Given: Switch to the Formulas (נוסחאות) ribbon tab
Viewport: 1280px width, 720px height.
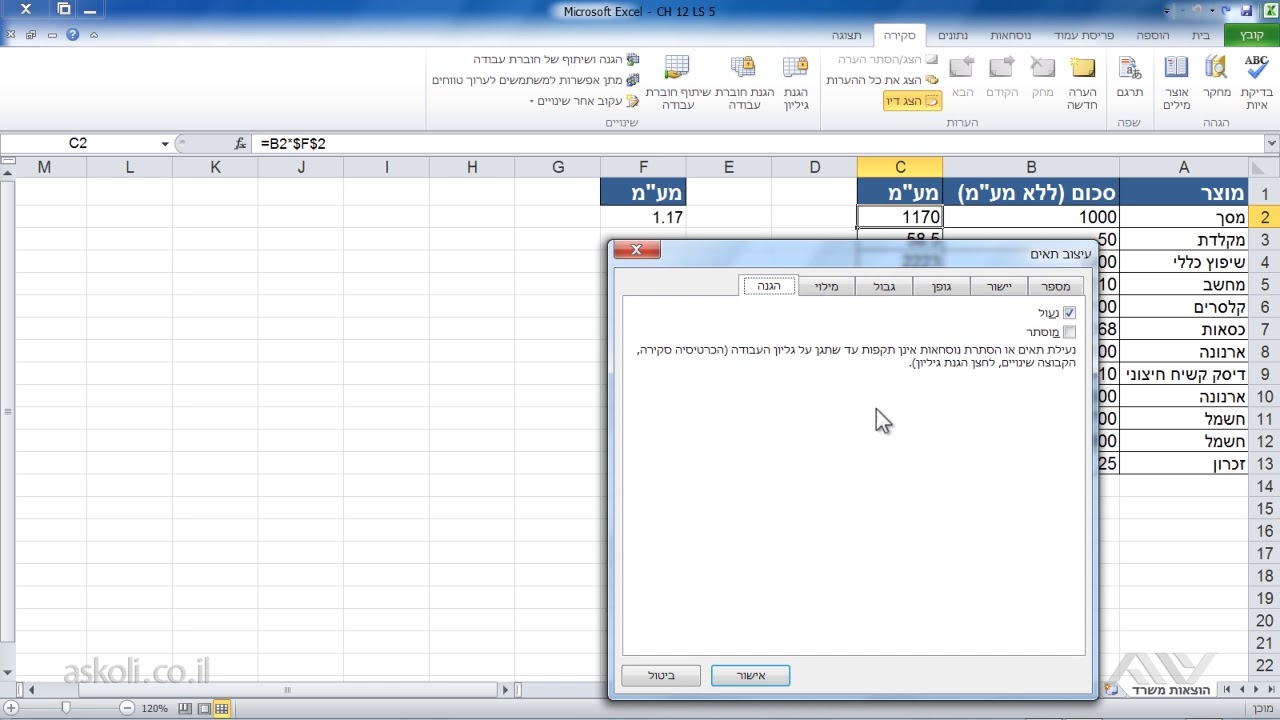Looking at the screenshot, I should click(x=1011, y=35).
